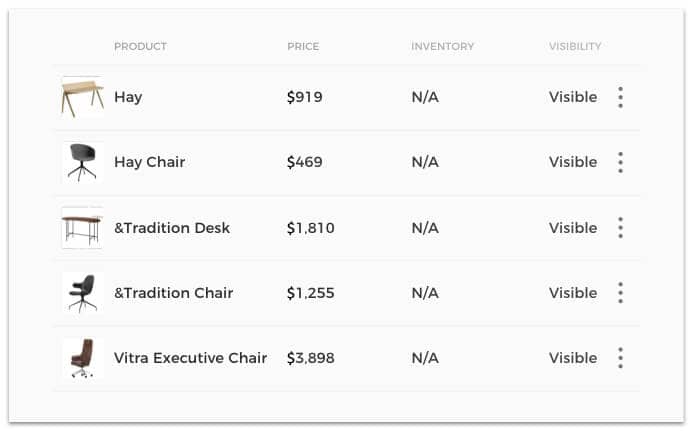The width and height of the screenshot is (693, 431).
Task: Click the Hay desk product thumbnail
Action: [82, 97]
